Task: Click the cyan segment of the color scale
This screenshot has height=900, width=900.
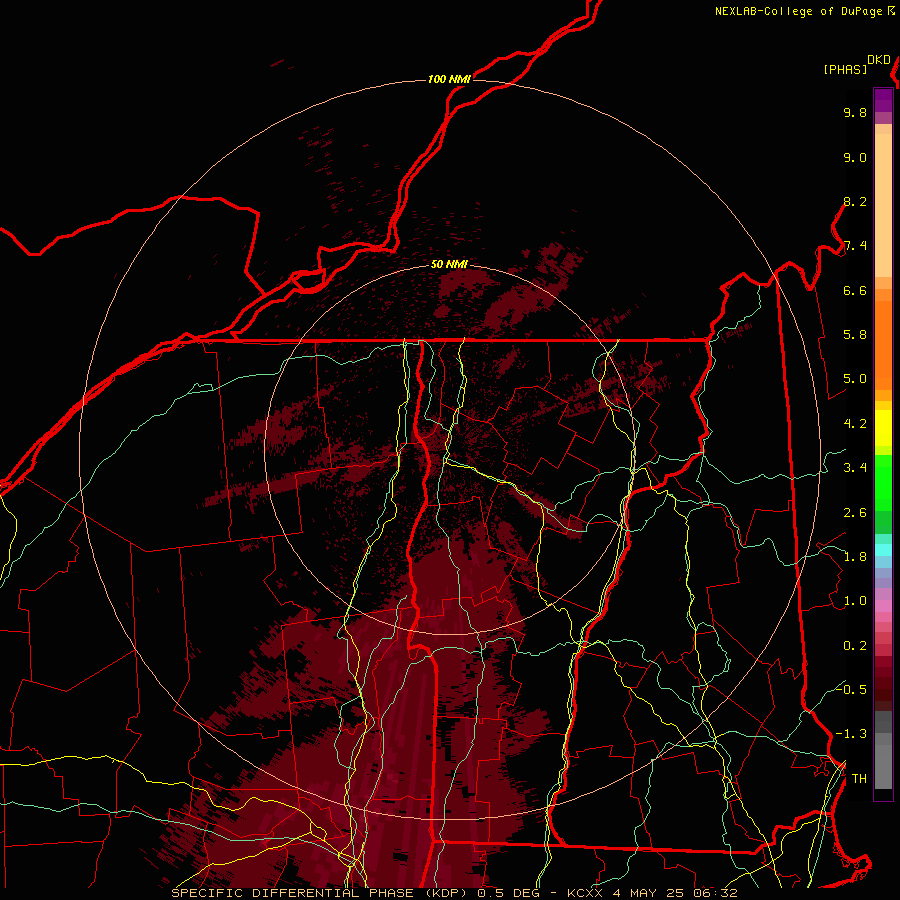Action: tap(883, 550)
